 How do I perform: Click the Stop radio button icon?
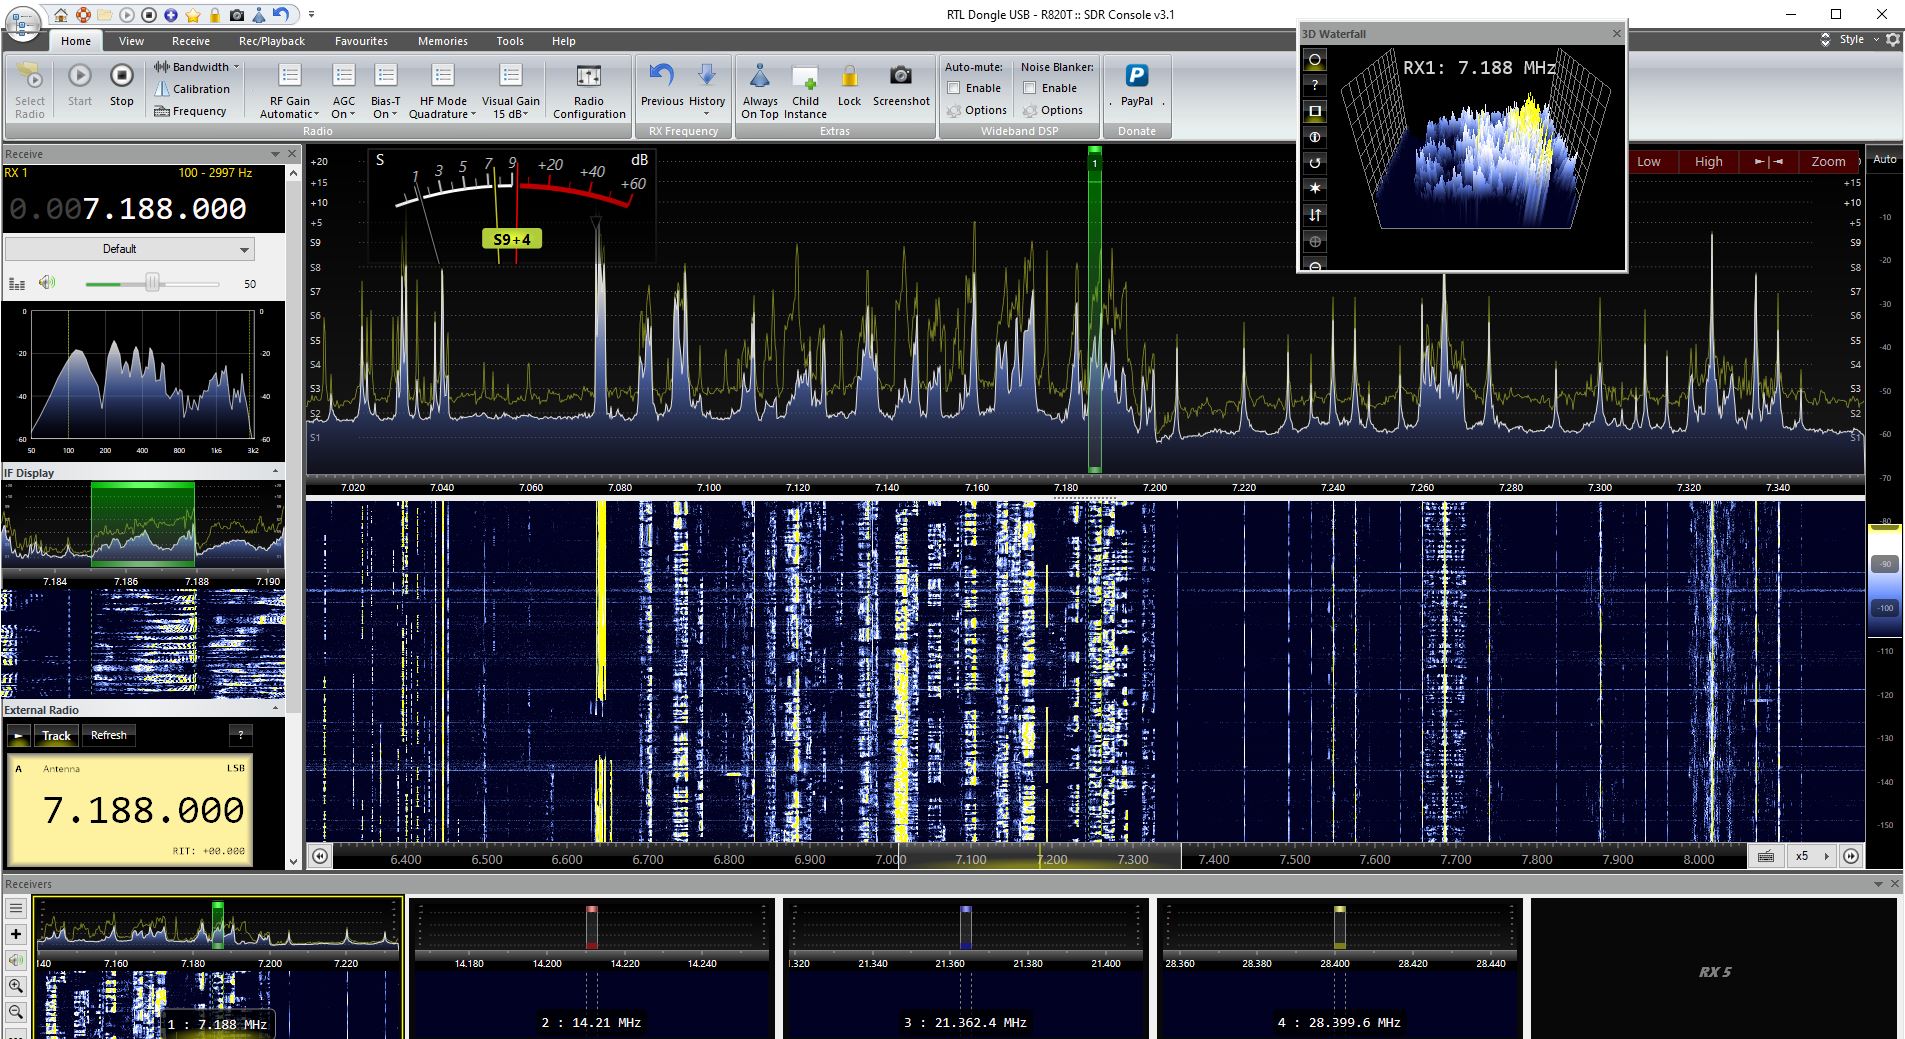121,77
